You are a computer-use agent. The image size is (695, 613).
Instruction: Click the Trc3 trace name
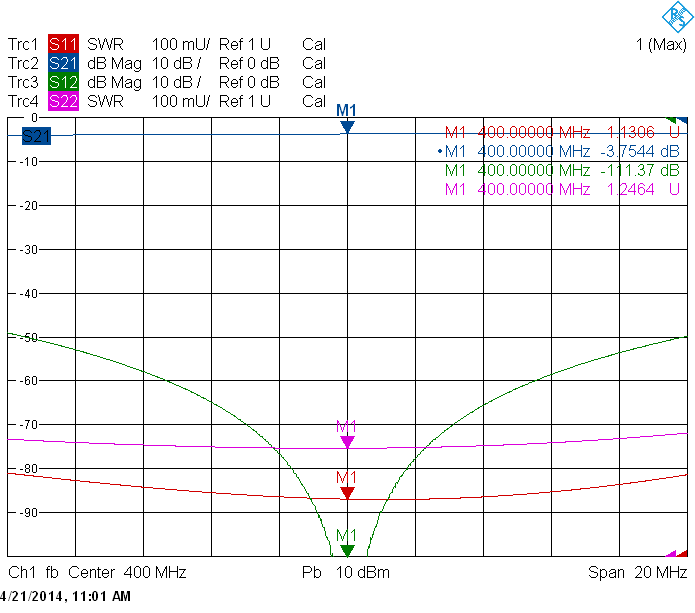point(23,82)
